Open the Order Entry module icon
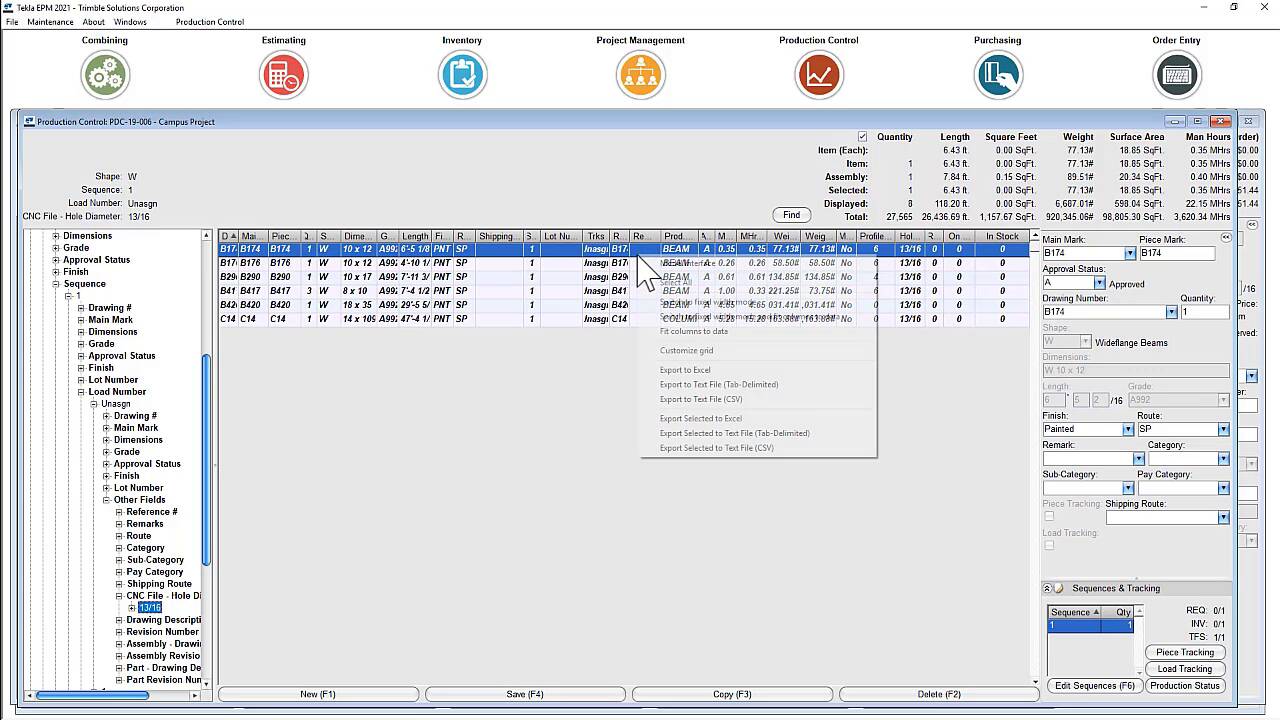Viewport: 1280px width, 720px height. click(x=1176, y=75)
